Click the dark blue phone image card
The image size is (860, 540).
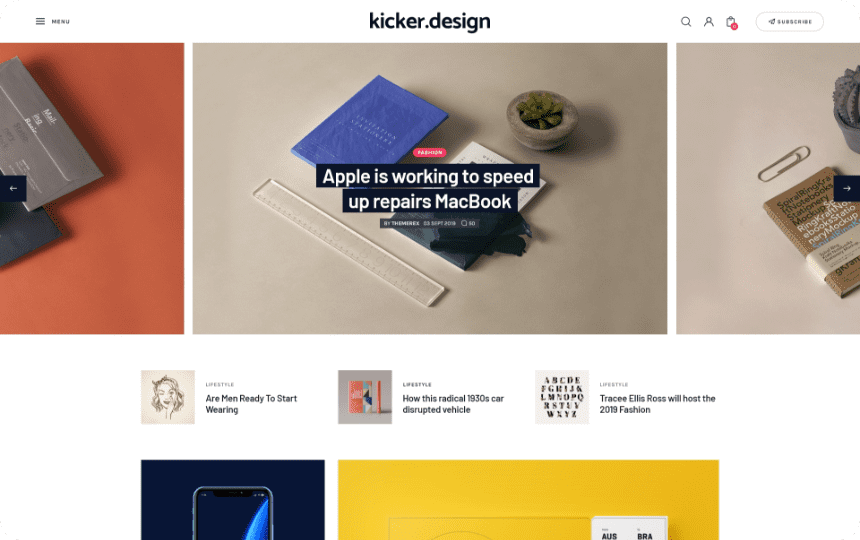coord(233,500)
